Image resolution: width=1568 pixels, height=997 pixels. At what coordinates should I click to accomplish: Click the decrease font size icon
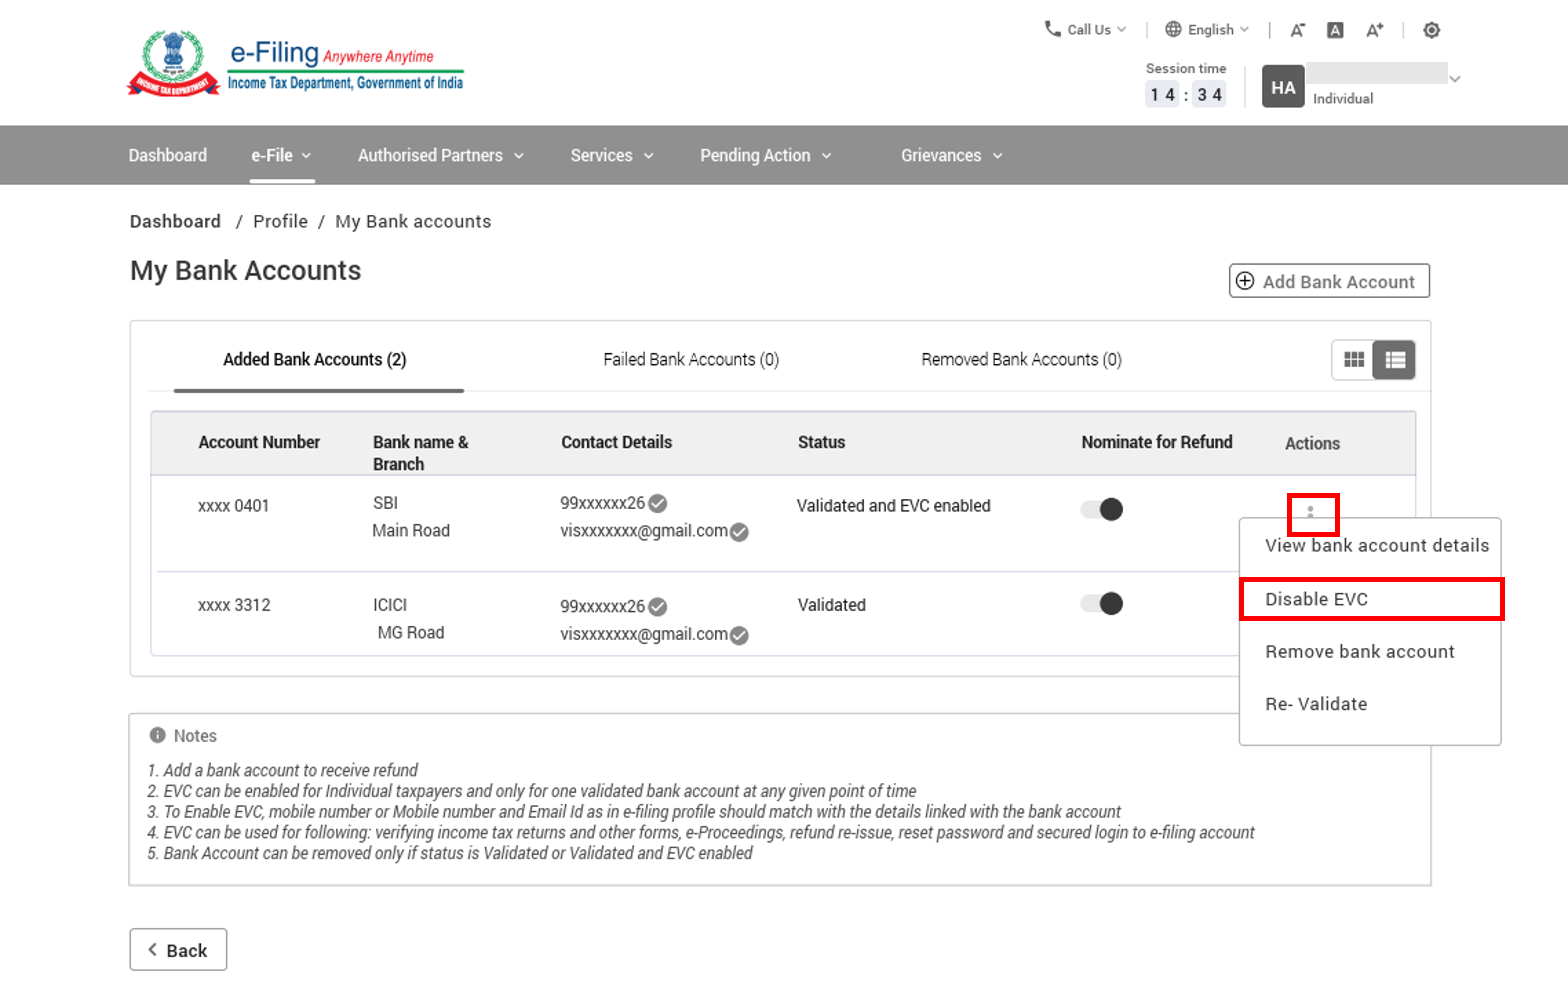(x=1297, y=30)
